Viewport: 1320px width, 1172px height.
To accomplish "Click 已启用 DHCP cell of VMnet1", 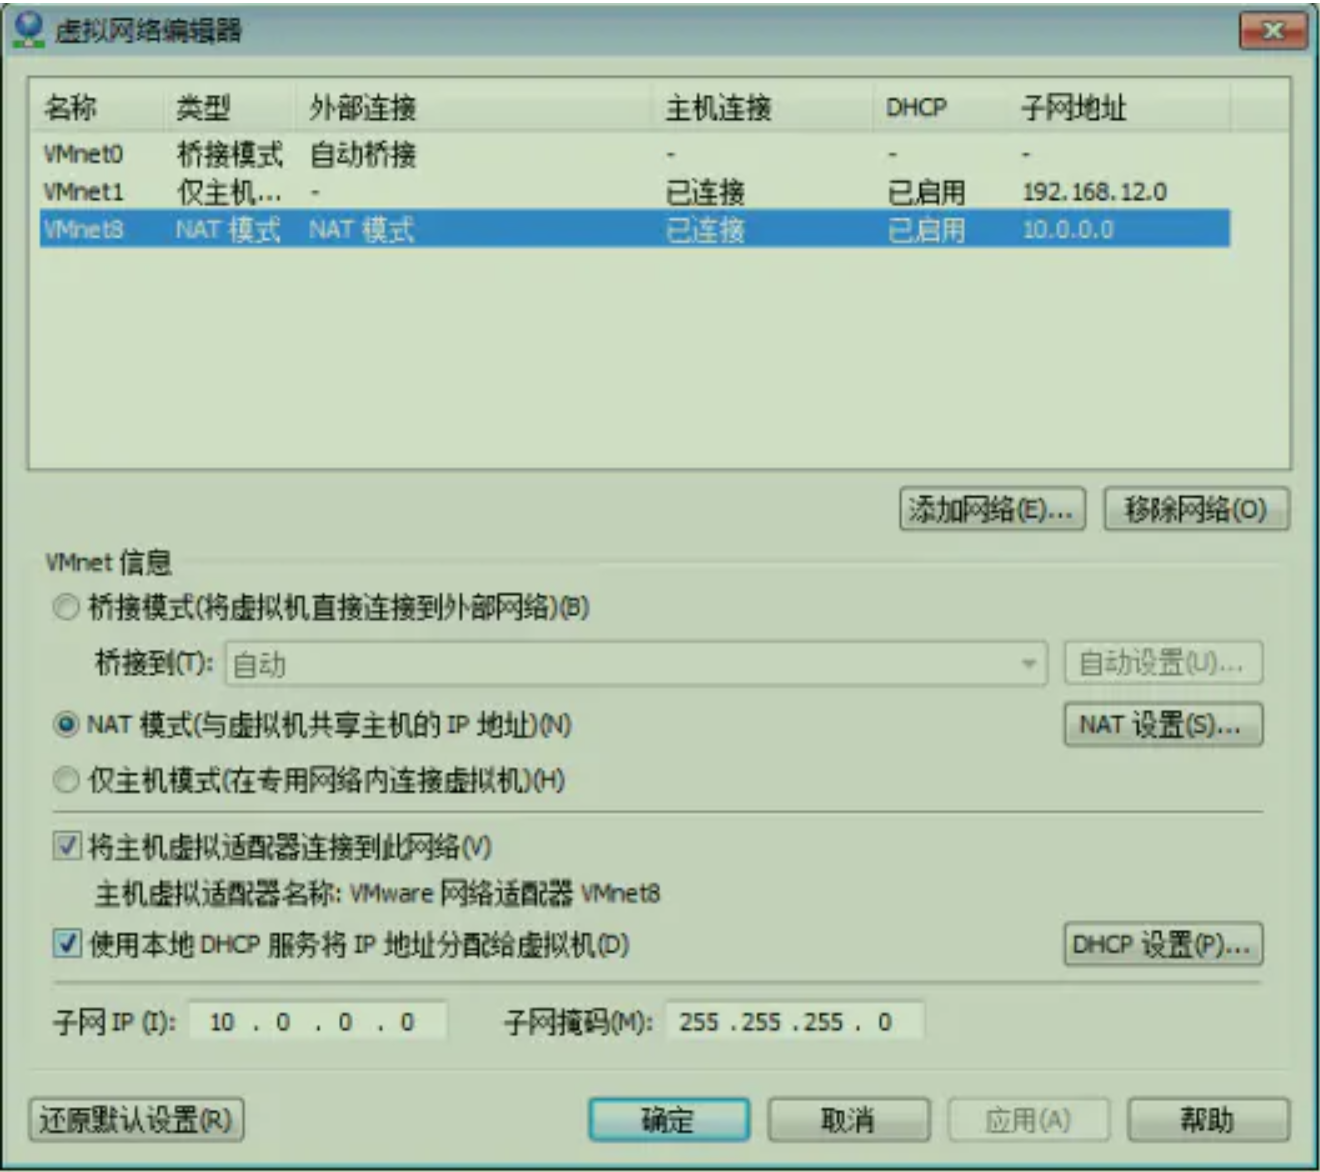I will [x=926, y=191].
